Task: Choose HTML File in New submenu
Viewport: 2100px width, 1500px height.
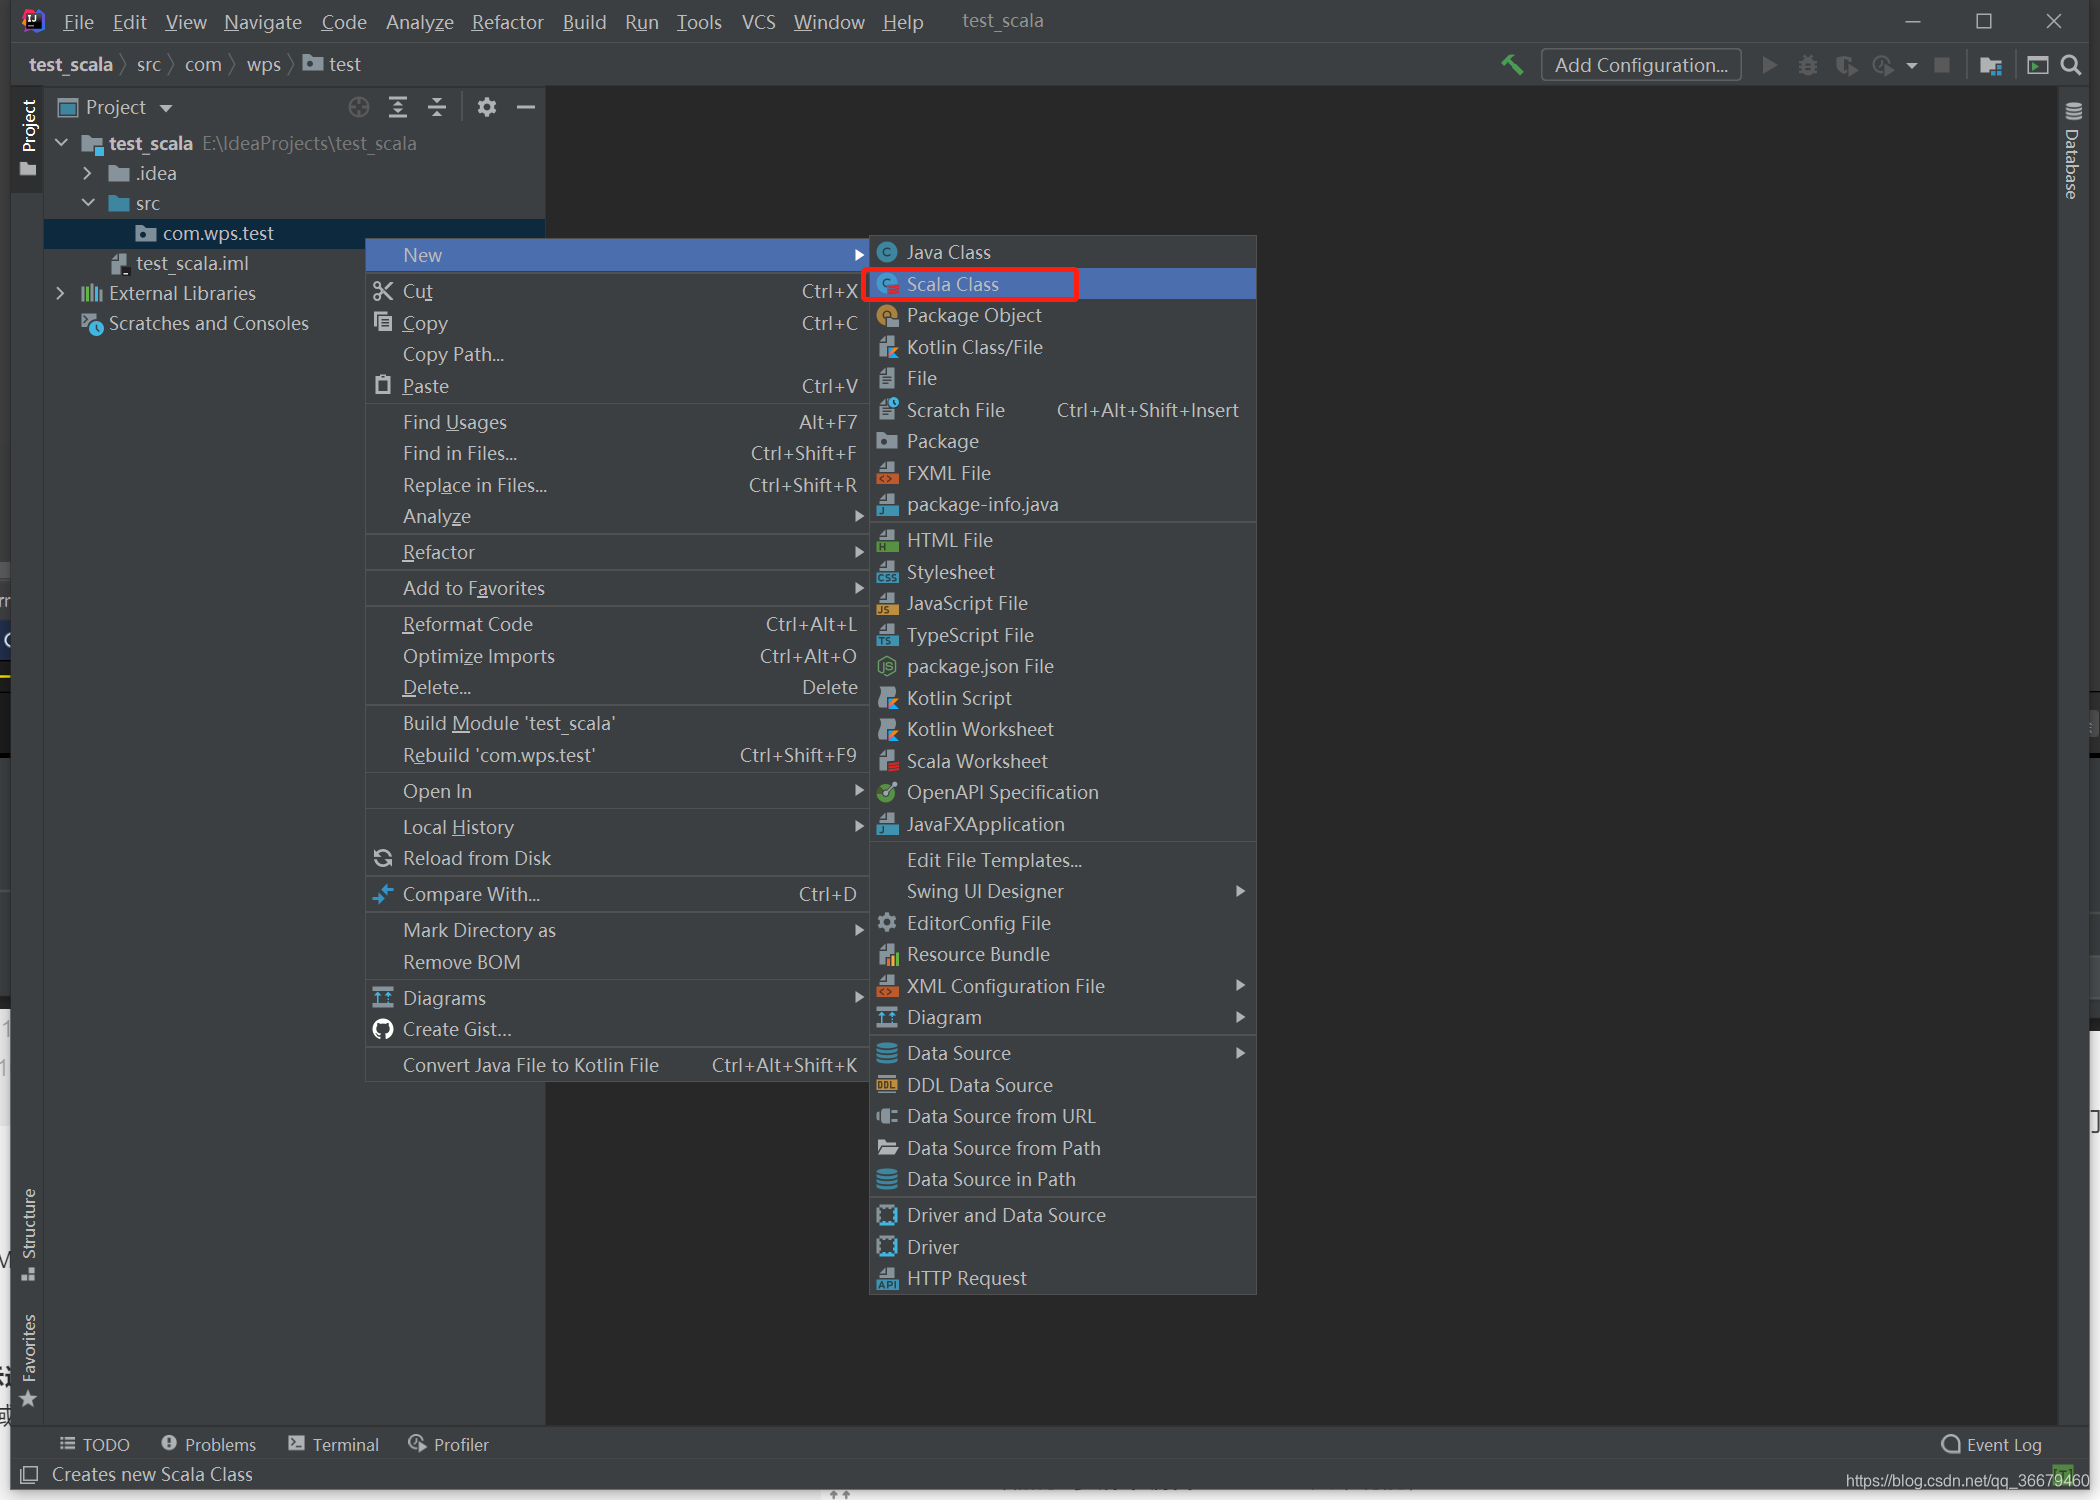Action: point(1063,540)
